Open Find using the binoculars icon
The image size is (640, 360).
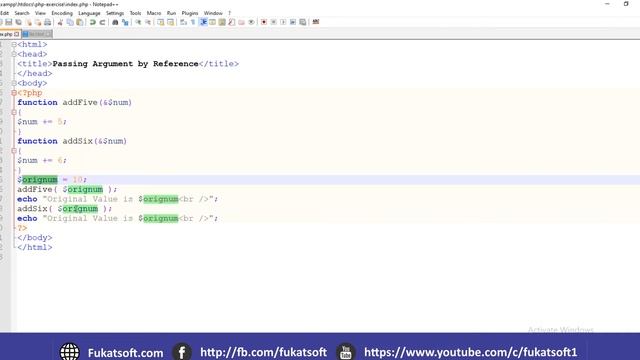pyautogui.click(x=115, y=22)
